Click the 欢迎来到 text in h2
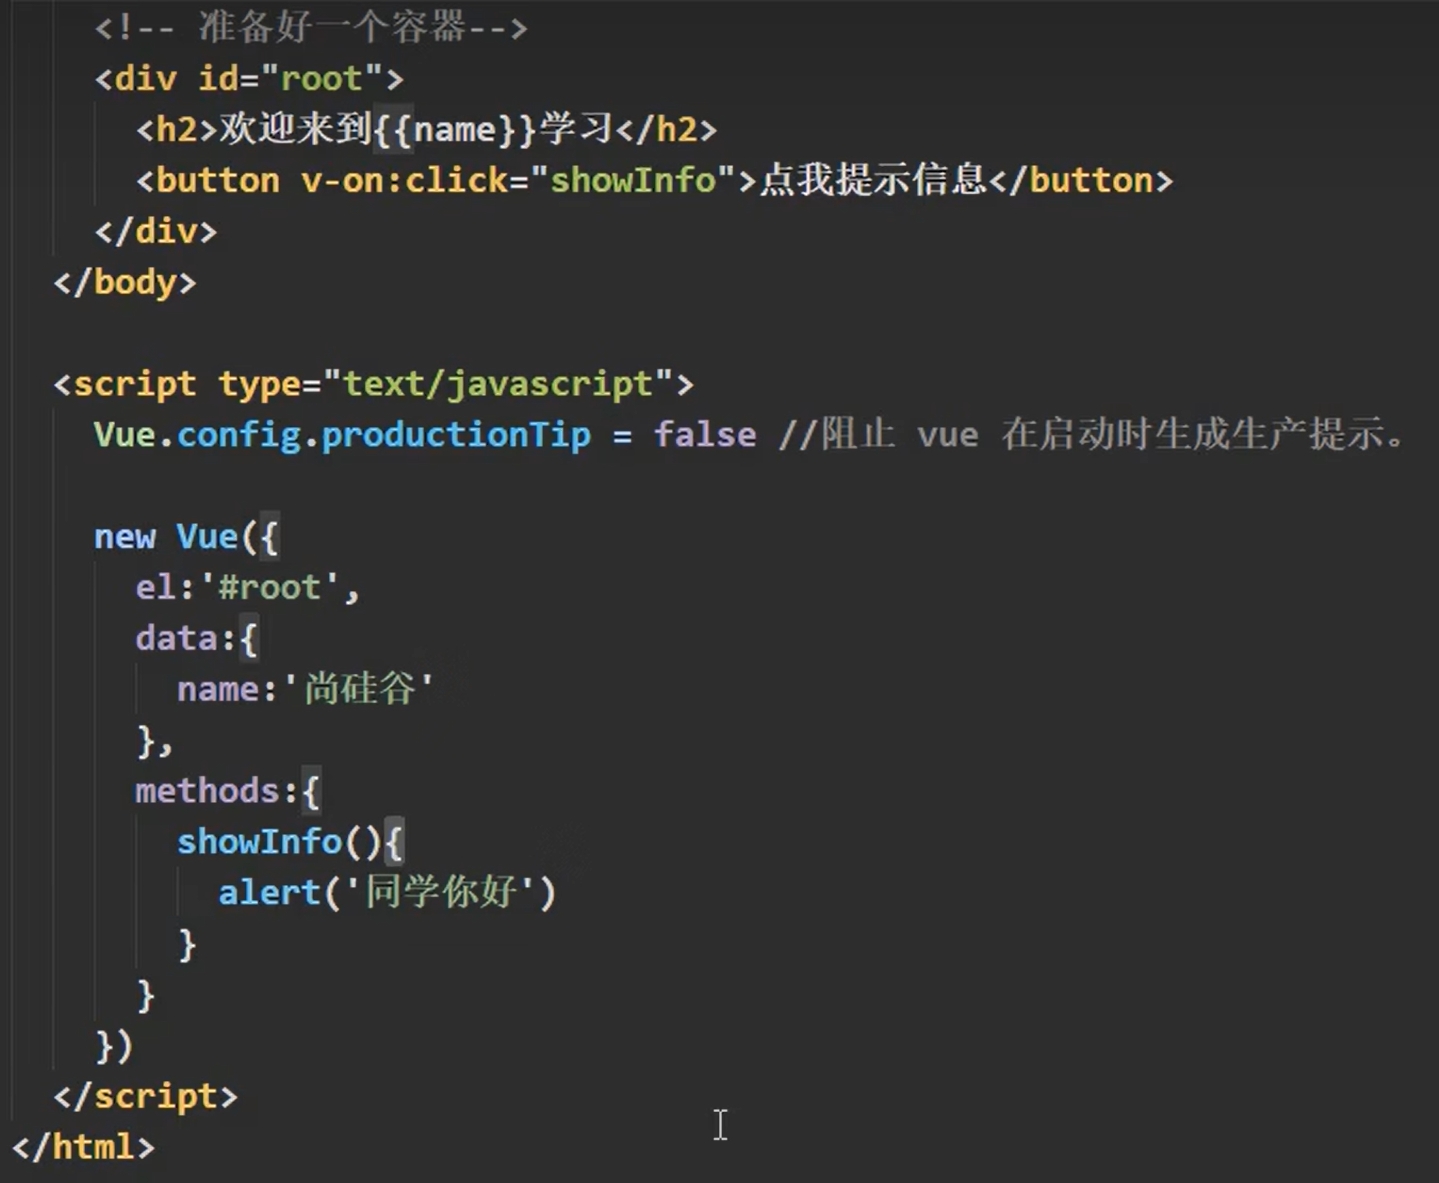Screen dimensions: 1439x1183 click(x=296, y=129)
